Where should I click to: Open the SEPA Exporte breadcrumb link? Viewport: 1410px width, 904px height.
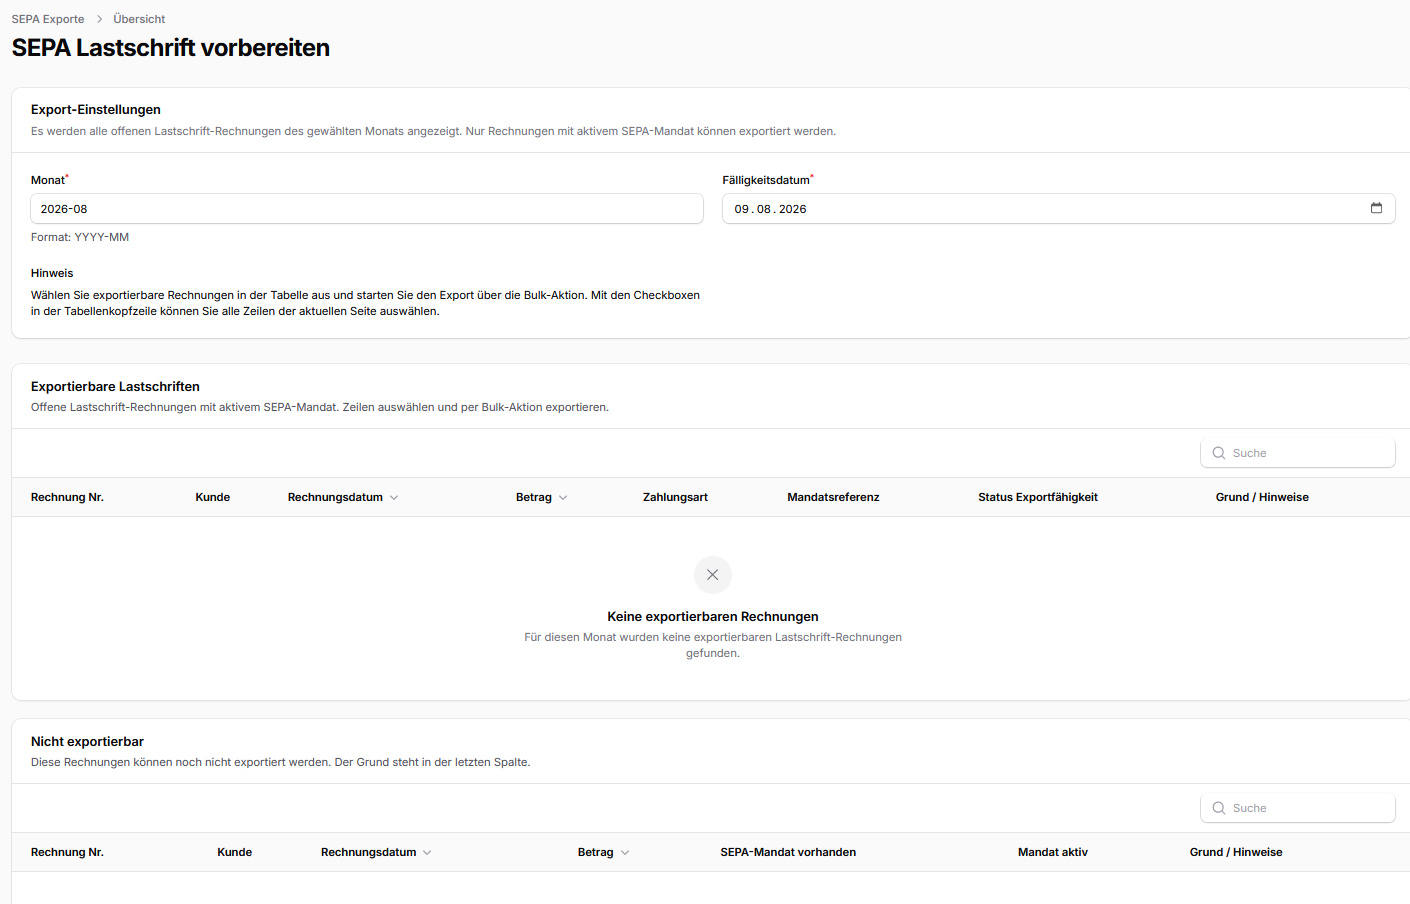(48, 19)
